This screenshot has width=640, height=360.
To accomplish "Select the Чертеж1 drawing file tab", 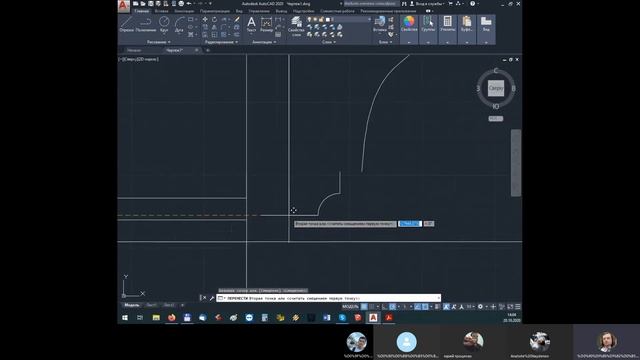I will click(175, 50).
